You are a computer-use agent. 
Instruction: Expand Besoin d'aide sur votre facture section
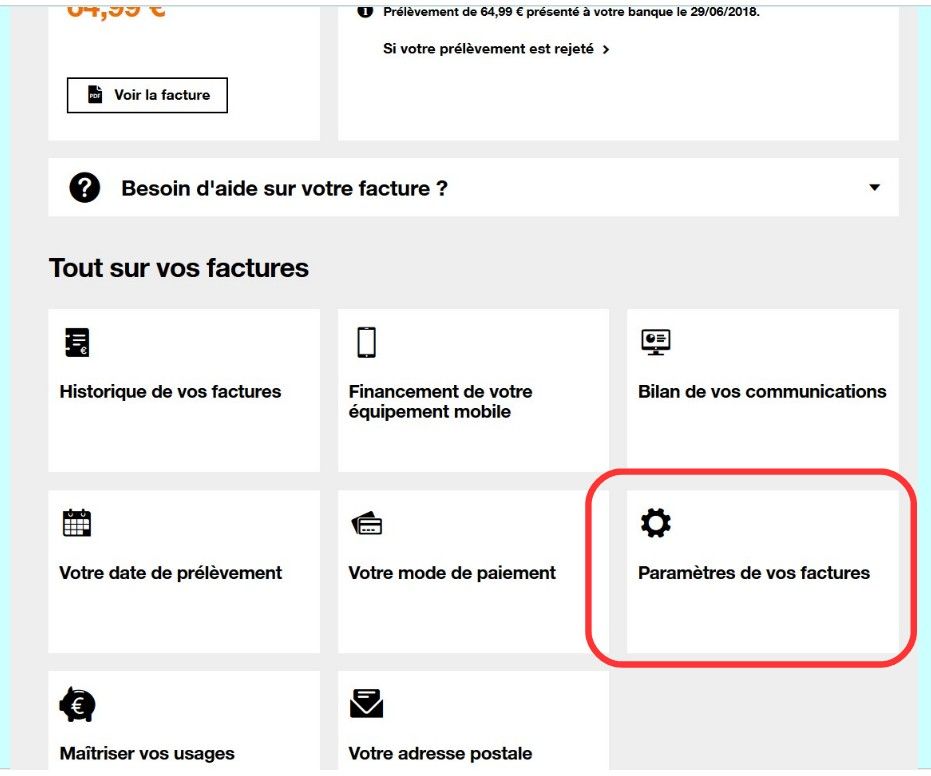point(473,187)
